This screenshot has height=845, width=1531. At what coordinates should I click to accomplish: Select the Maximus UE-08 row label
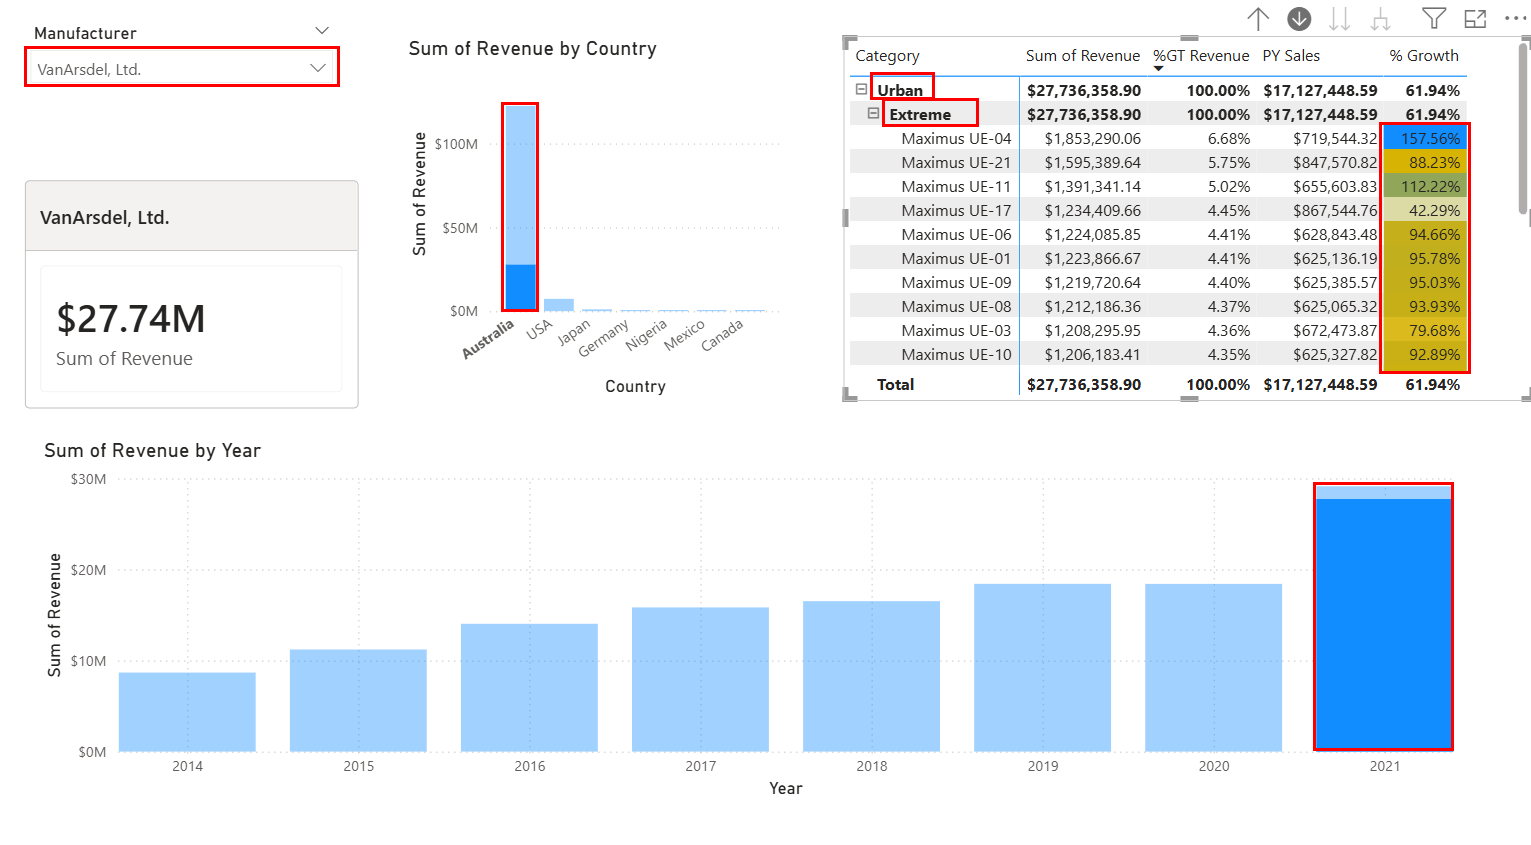coord(956,306)
